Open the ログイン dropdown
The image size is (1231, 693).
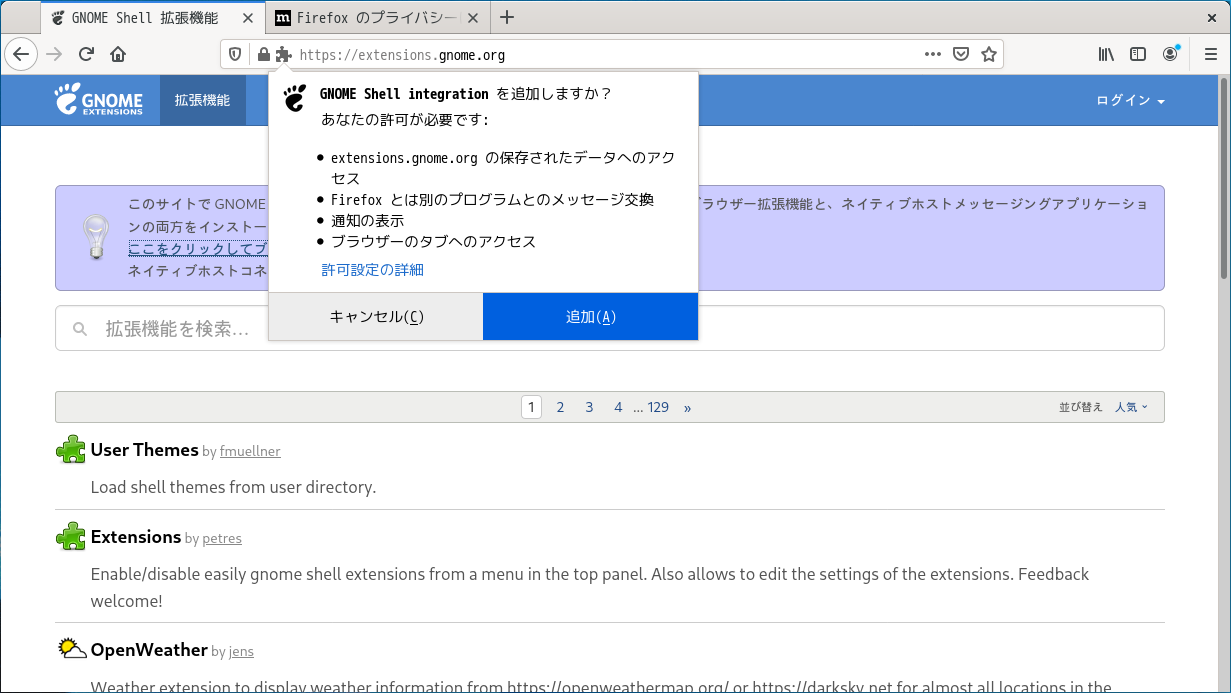click(1130, 100)
